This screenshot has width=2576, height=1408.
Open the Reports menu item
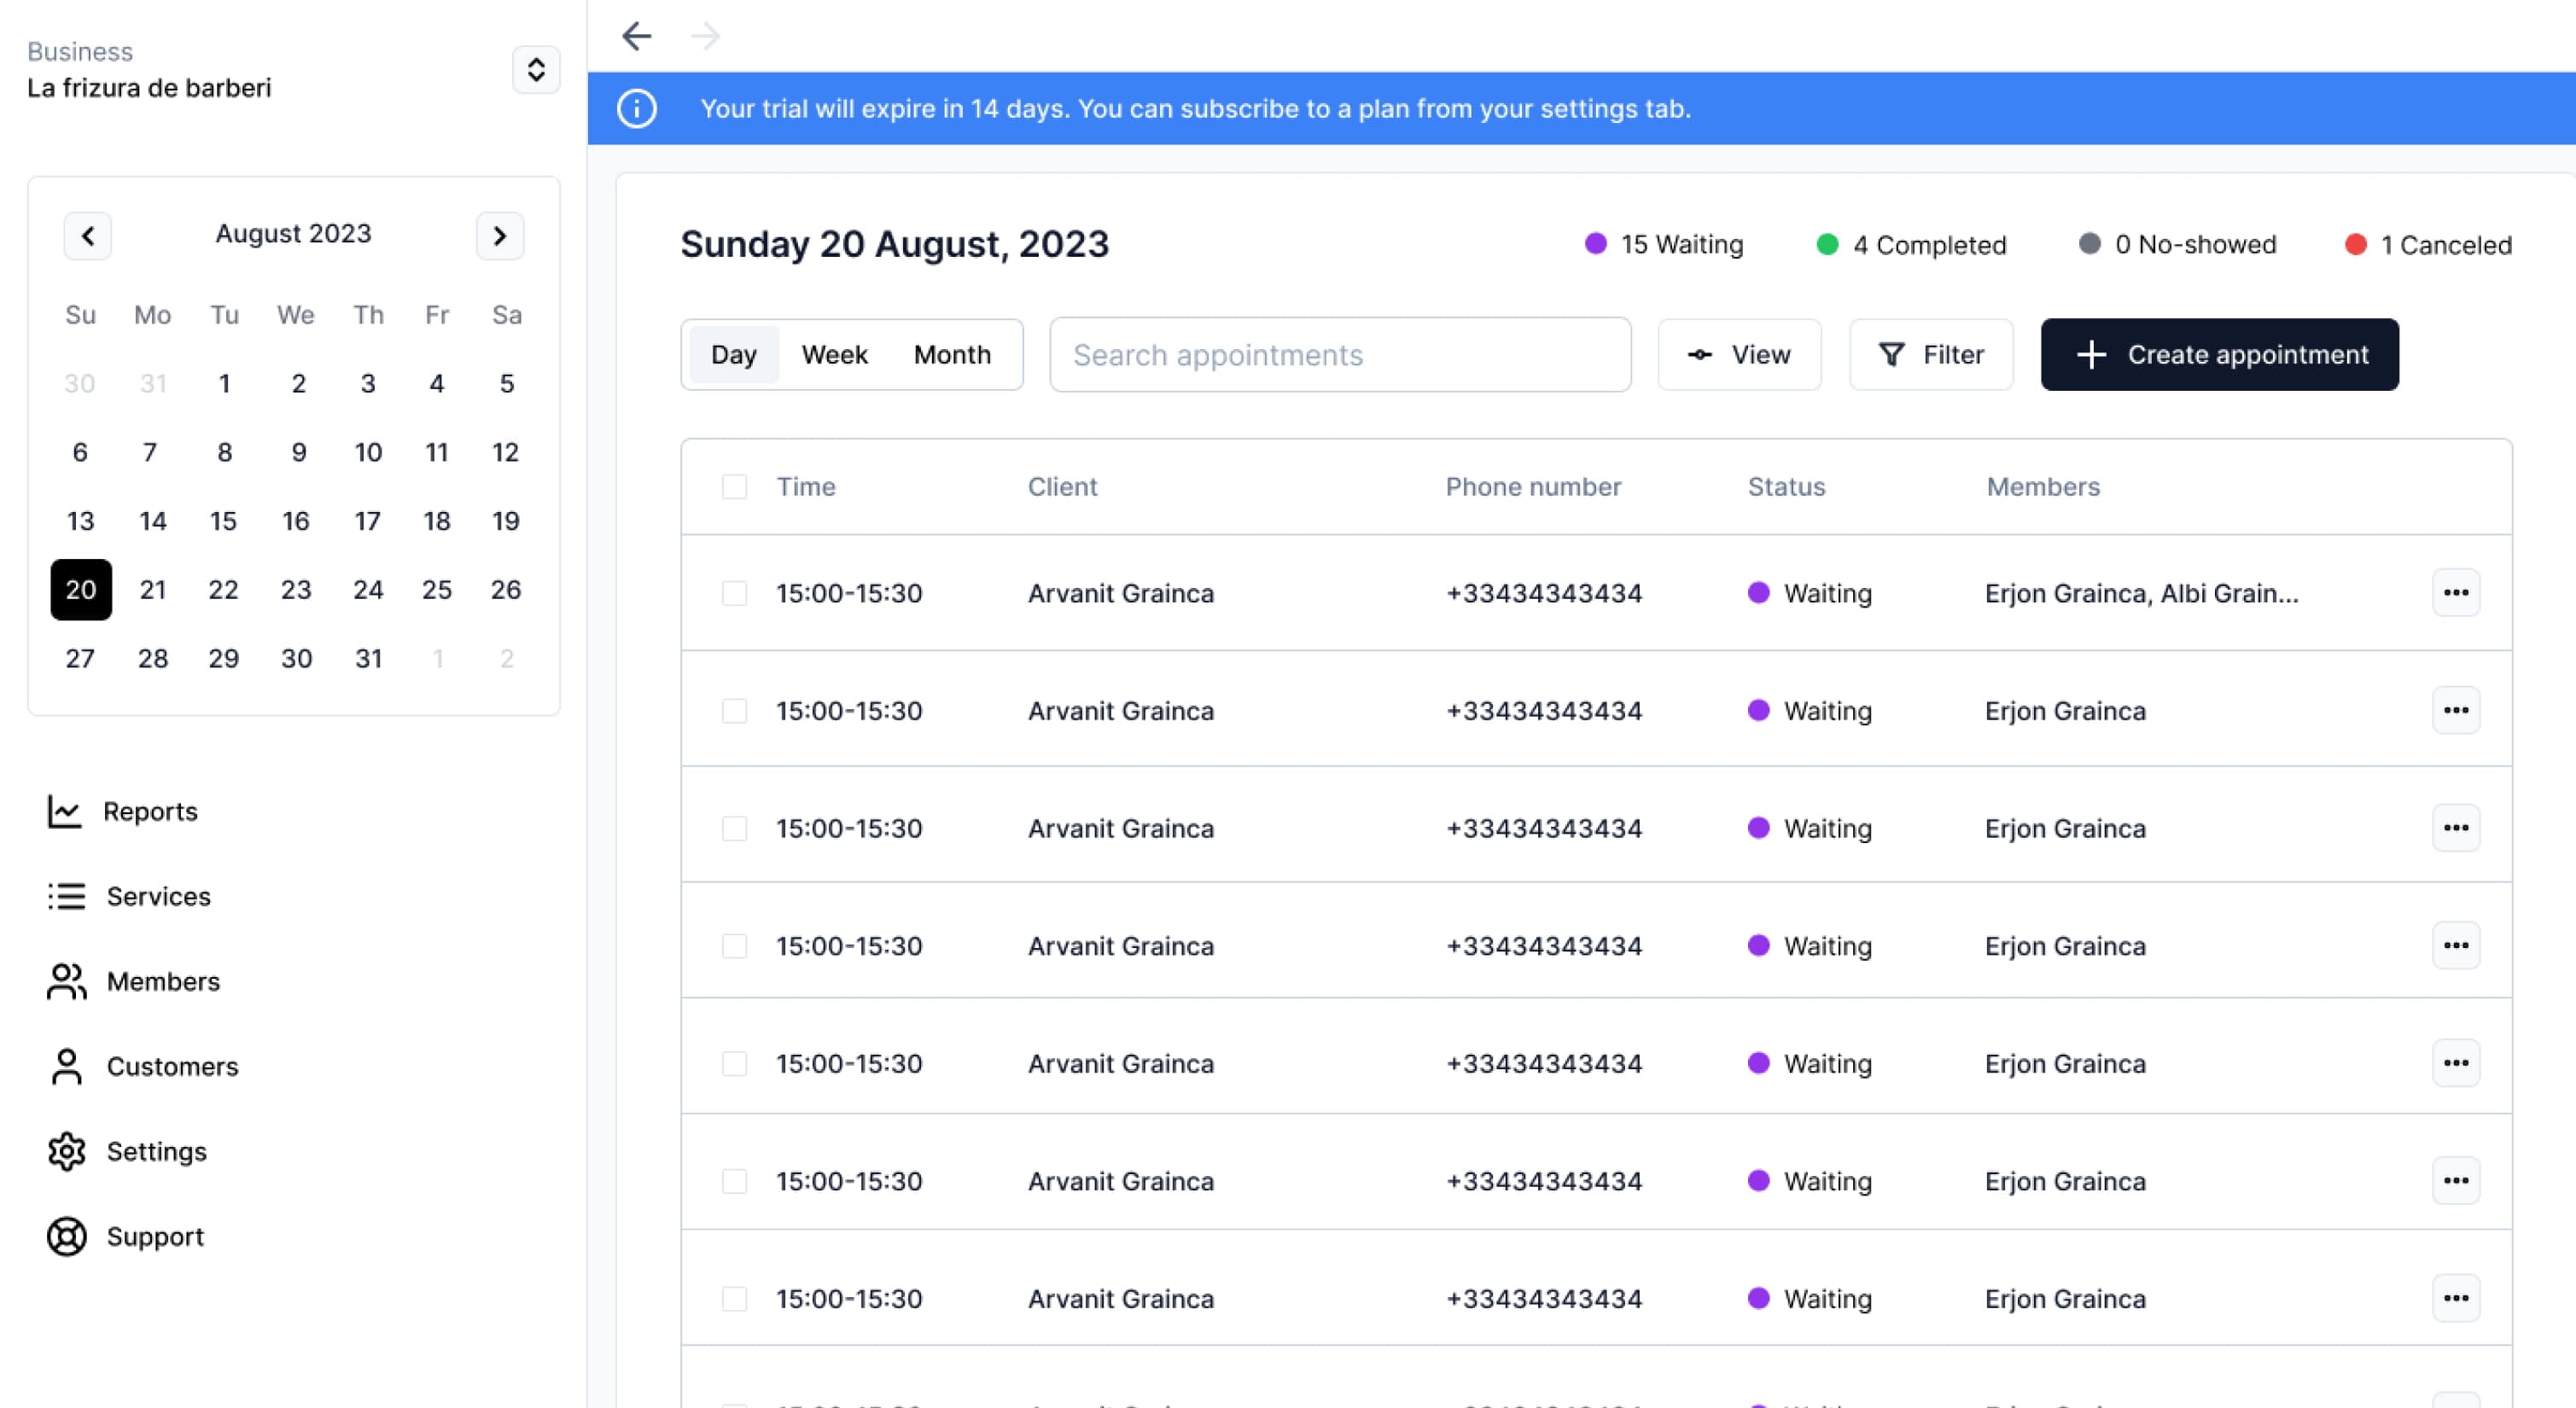(x=122, y=811)
